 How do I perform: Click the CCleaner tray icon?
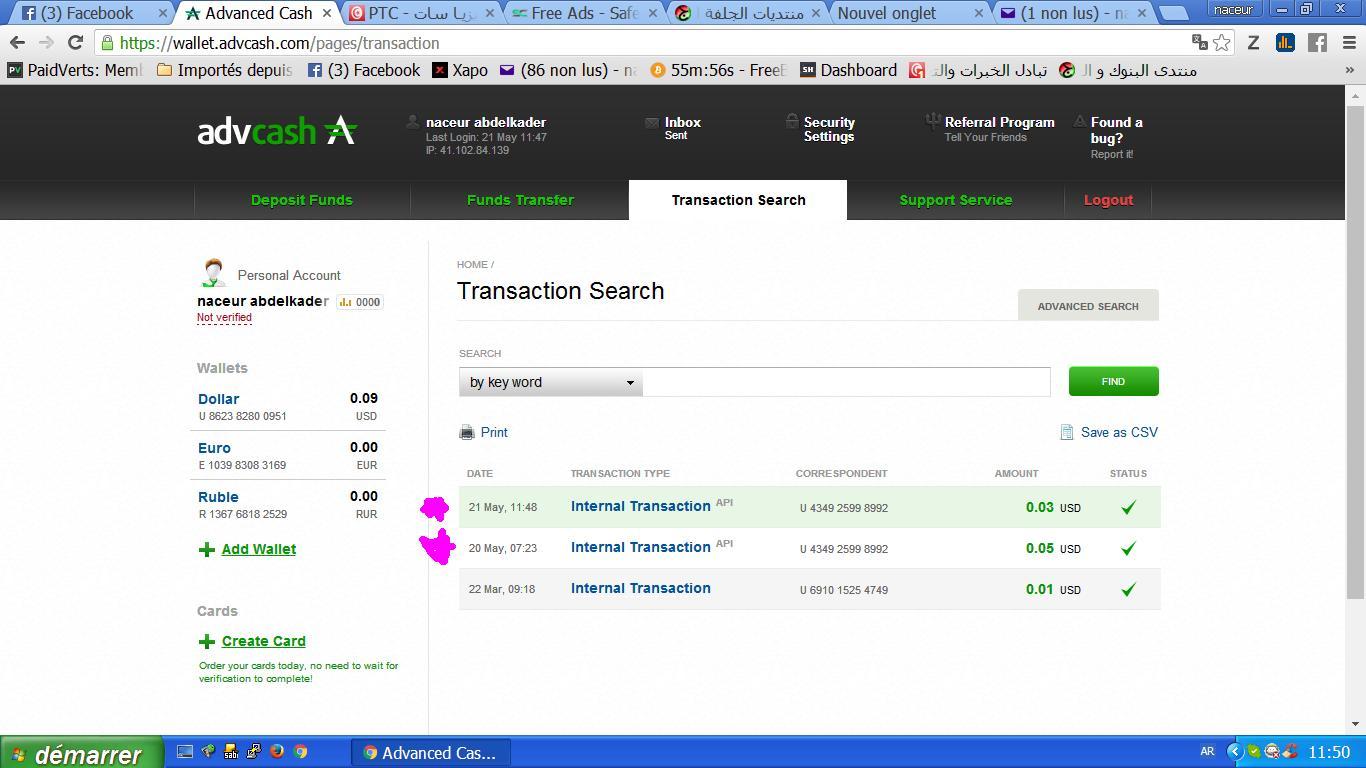(x=1290, y=752)
